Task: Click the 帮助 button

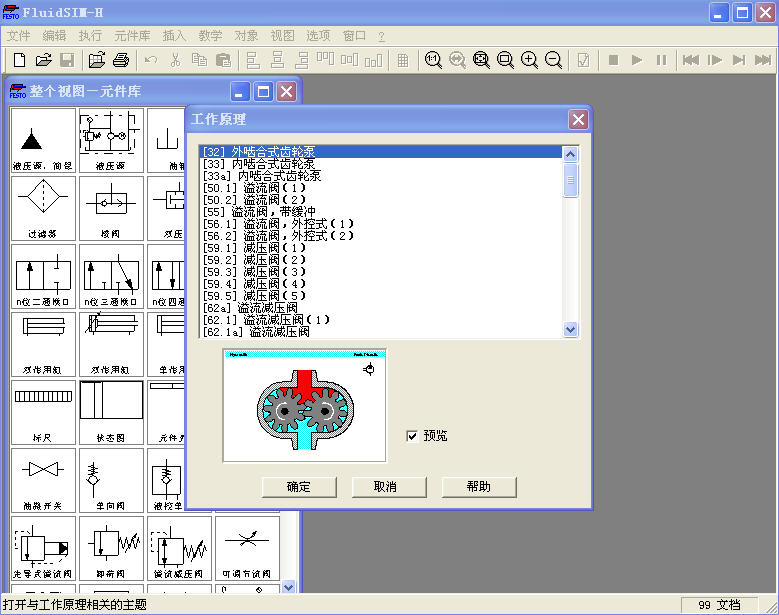Action: (479, 487)
